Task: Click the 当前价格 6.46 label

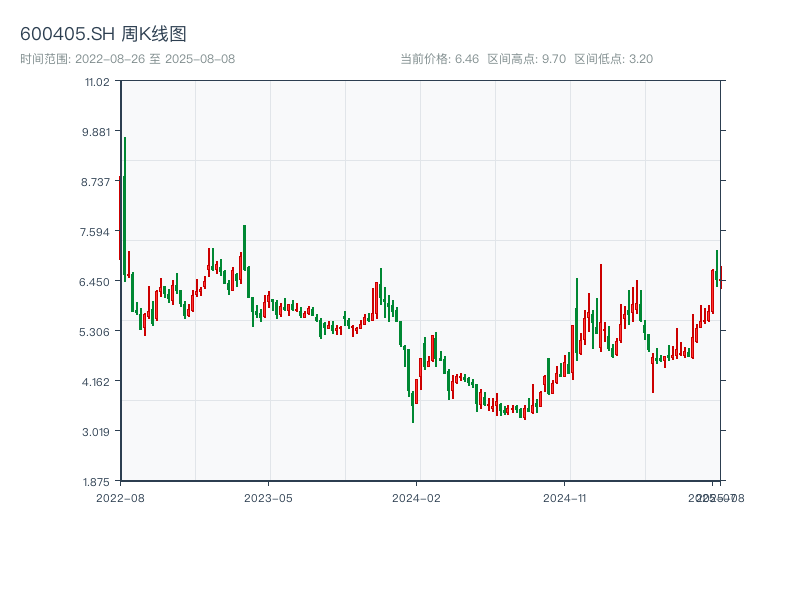Action: [439, 59]
